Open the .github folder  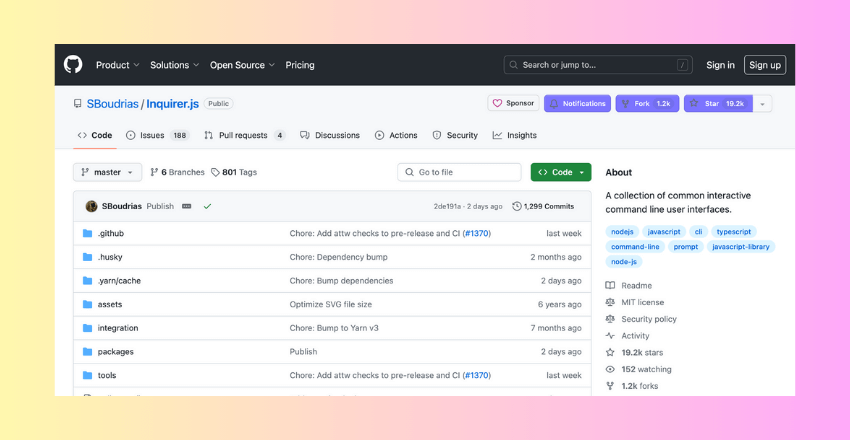(x=111, y=234)
